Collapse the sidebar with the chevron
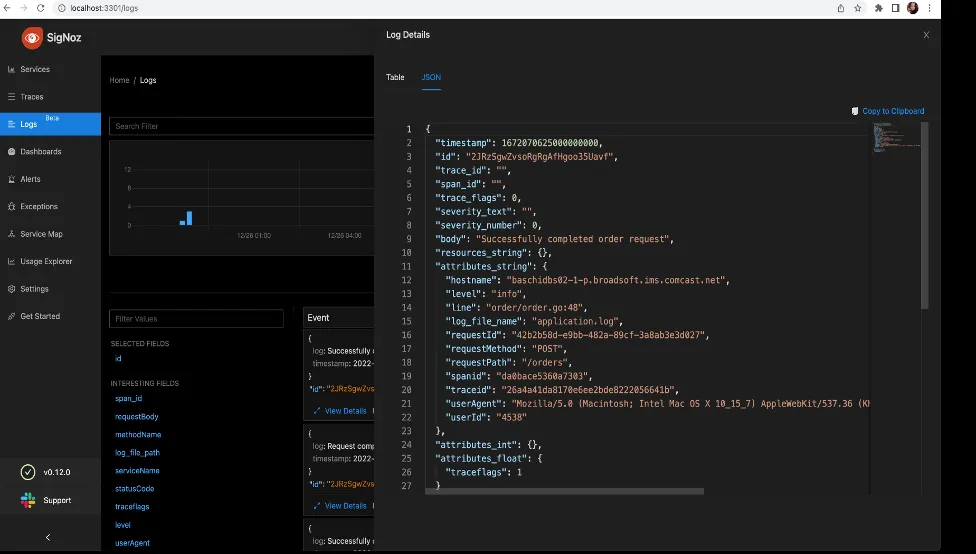The width and height of the screenshot is (976, 554). click(x=48, y=537)
